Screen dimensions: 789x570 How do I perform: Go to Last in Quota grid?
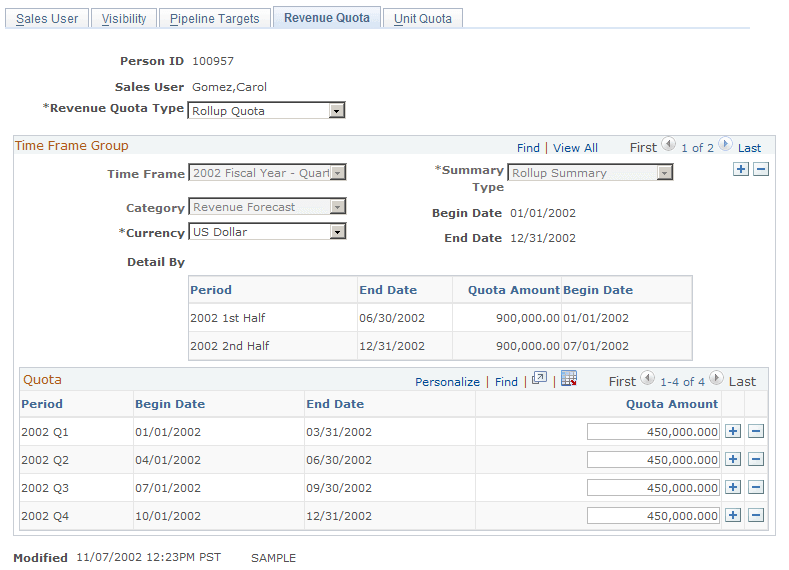[x=742, y=382]
